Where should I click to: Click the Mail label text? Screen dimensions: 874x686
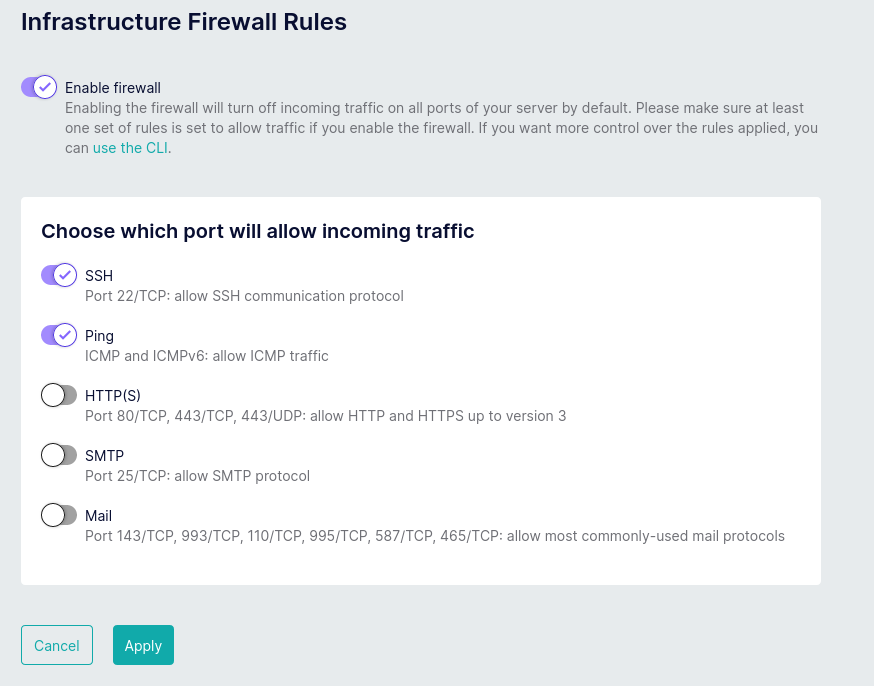[98, 516]
